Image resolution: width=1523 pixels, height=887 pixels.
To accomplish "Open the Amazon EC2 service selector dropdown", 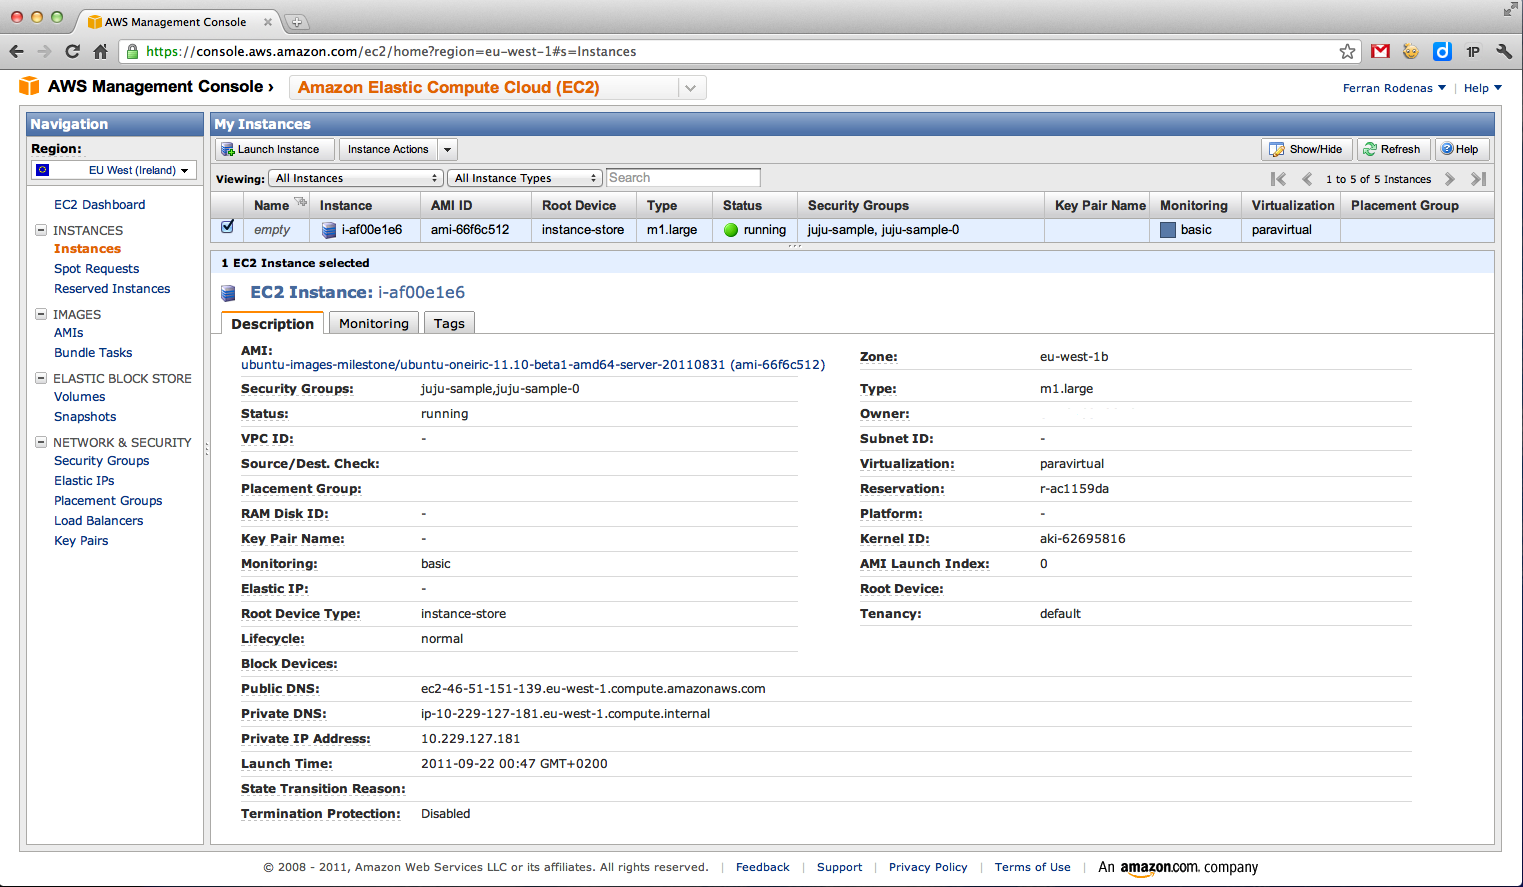I will click(691, 88).
